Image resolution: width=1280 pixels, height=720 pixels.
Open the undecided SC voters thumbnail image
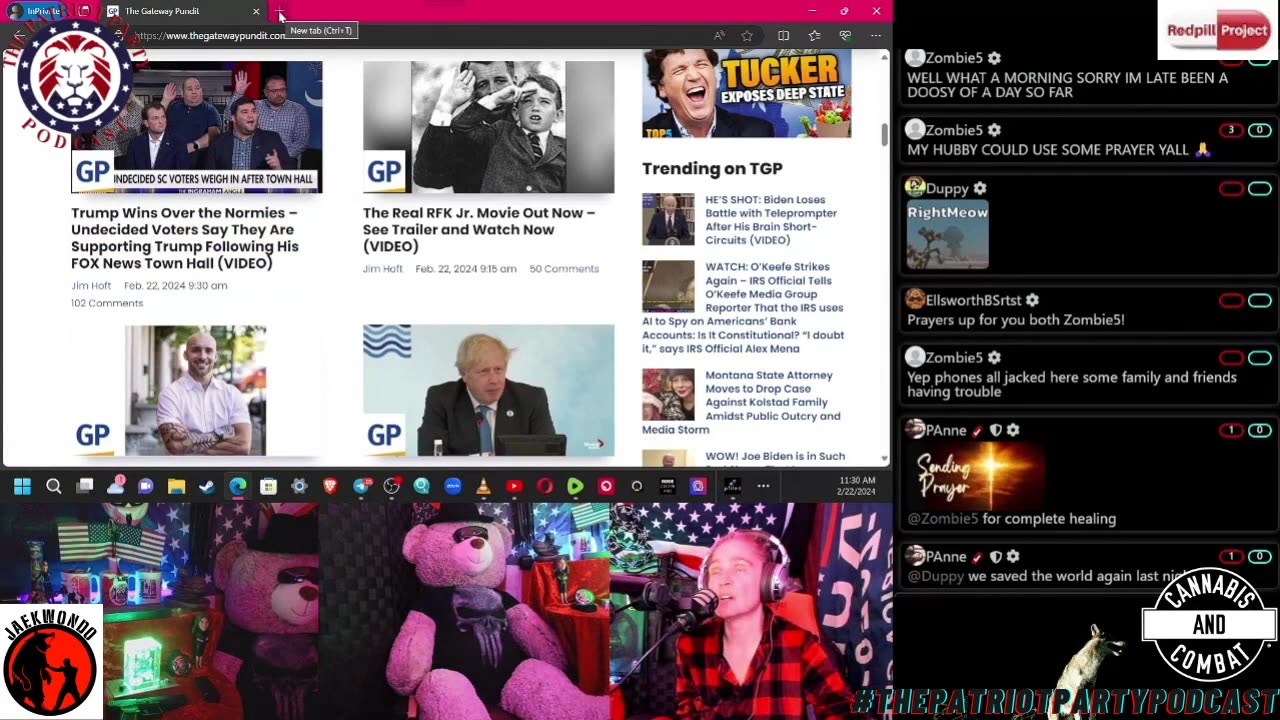tap(197, 127)
